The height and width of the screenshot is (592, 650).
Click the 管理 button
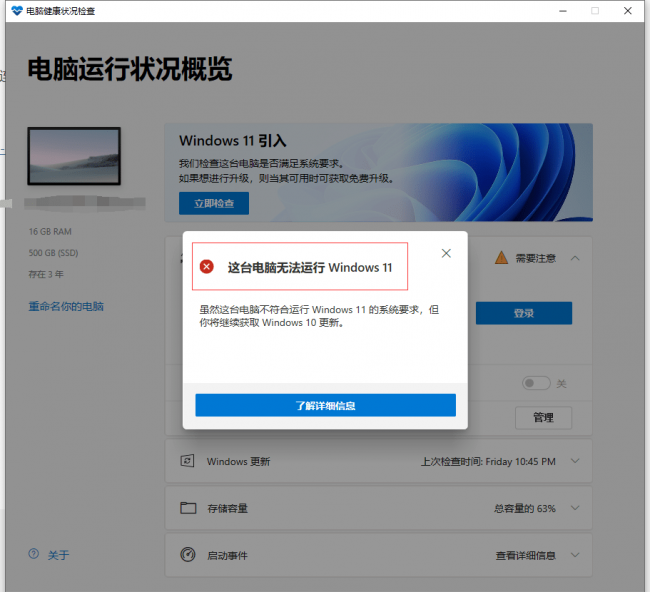pos(543,417)
